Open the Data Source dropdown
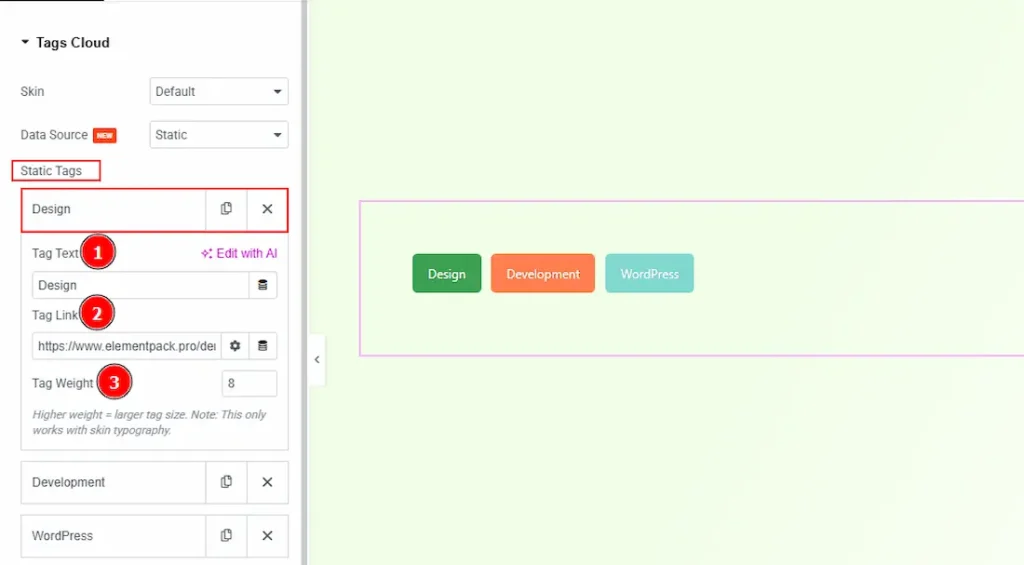The image size is (1024, 565). point(219,135)
